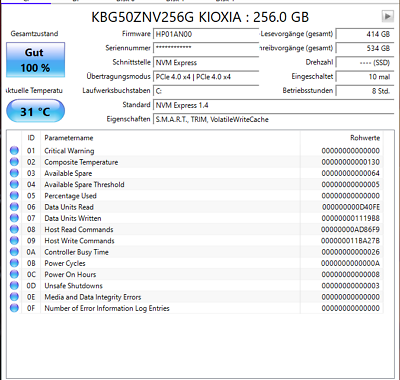Click the Laufwerksbuchstaben field C:

206,91
